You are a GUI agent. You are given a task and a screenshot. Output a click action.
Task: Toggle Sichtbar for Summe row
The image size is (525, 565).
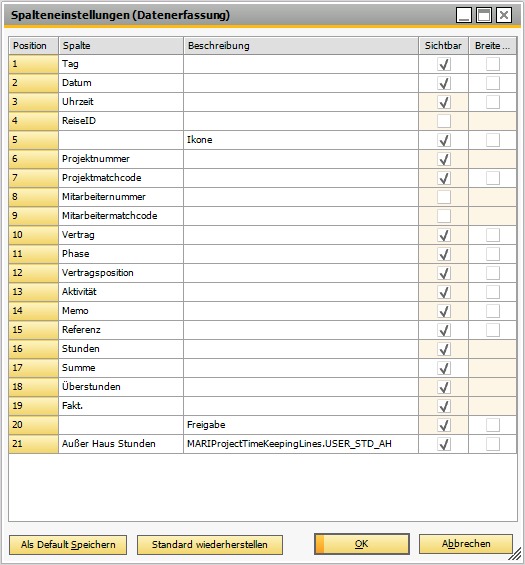(444, 368)
